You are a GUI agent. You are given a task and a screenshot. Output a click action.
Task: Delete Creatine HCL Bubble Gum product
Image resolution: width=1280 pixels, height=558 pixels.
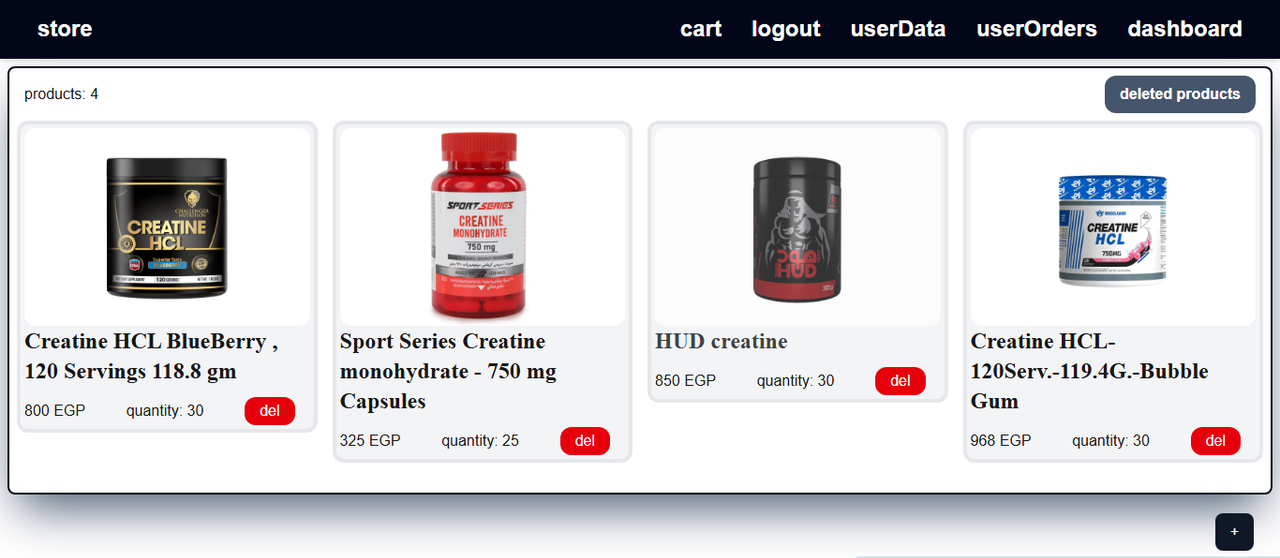pos(1216,441)
